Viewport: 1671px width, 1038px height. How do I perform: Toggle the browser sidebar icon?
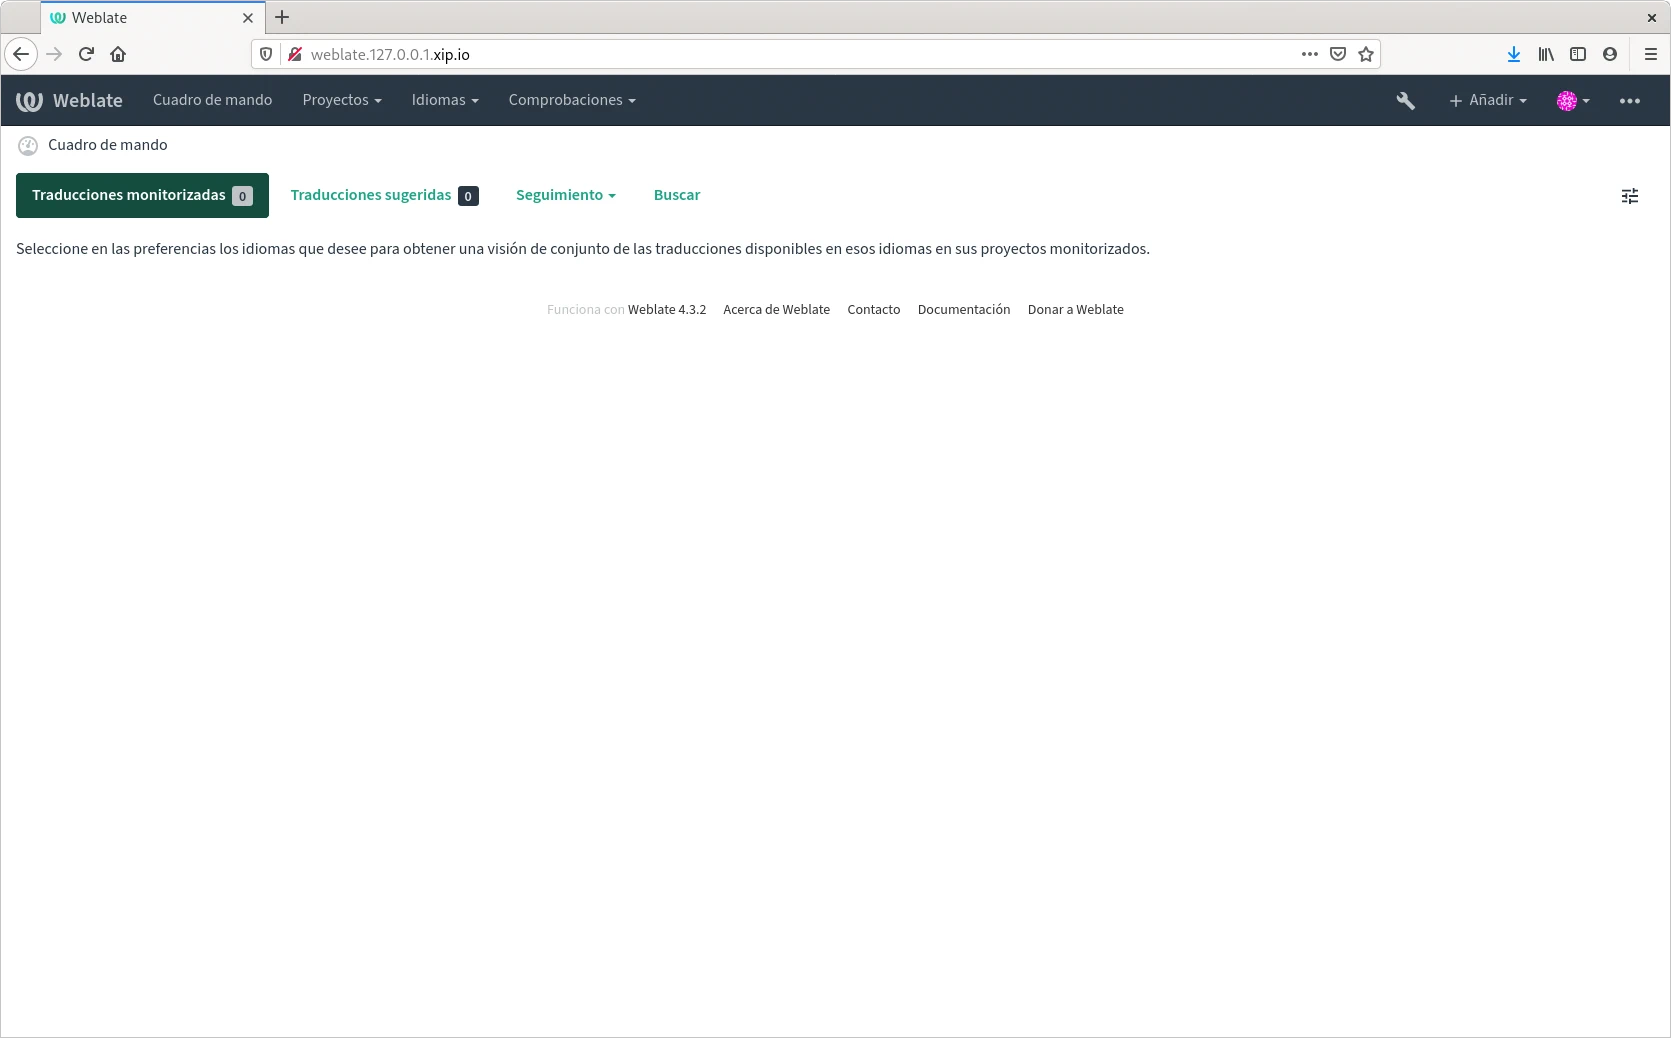point(1578,54)
